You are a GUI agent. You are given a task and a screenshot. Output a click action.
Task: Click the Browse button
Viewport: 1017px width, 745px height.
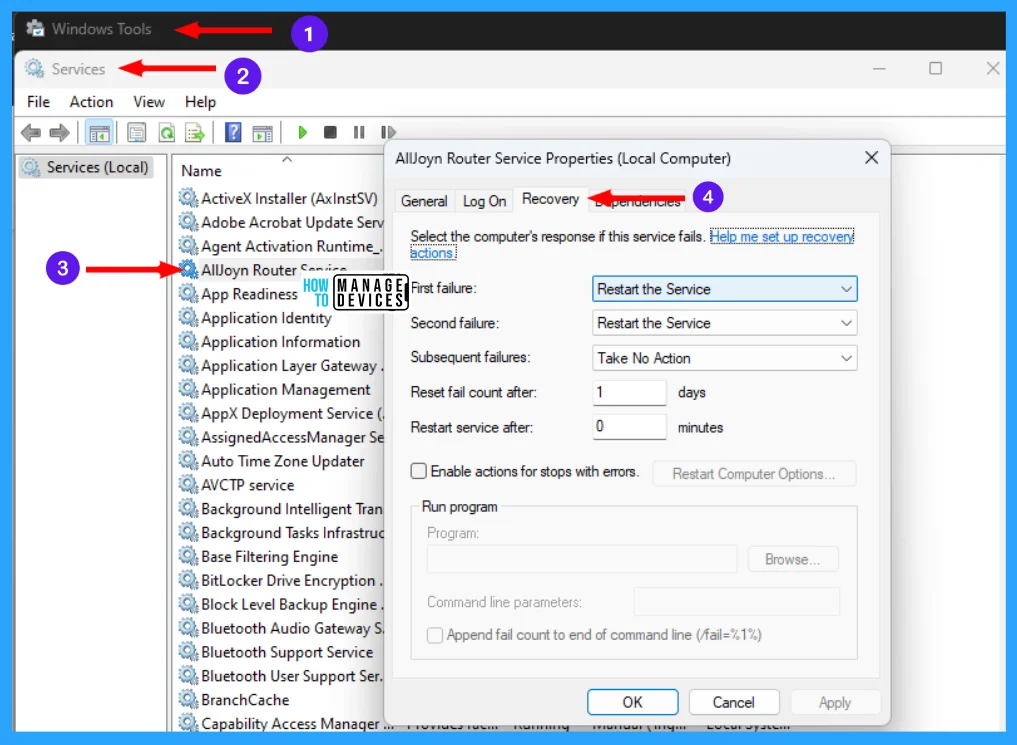[x=793, y=559]
